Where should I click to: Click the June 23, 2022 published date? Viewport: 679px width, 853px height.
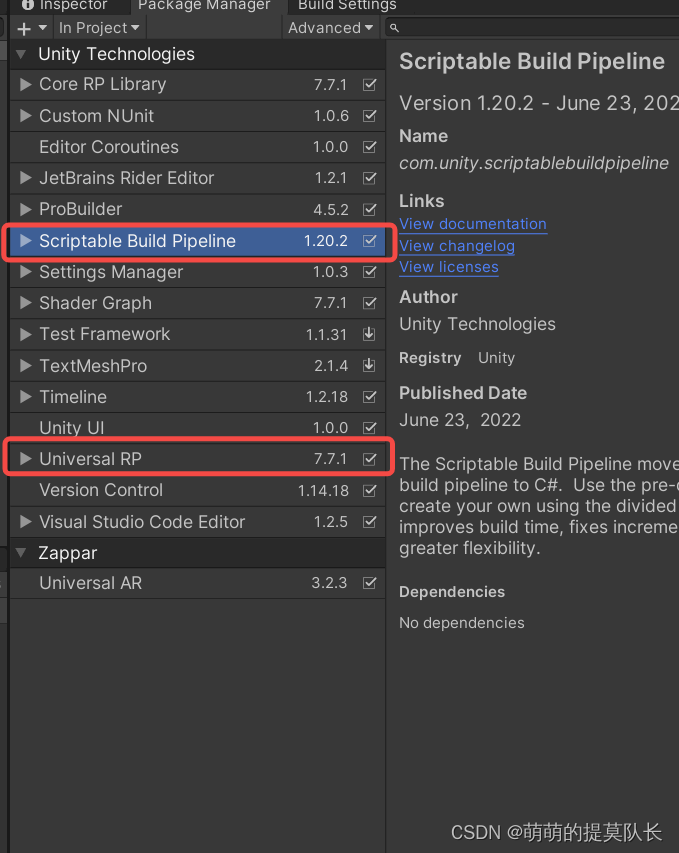pos(460,420)
